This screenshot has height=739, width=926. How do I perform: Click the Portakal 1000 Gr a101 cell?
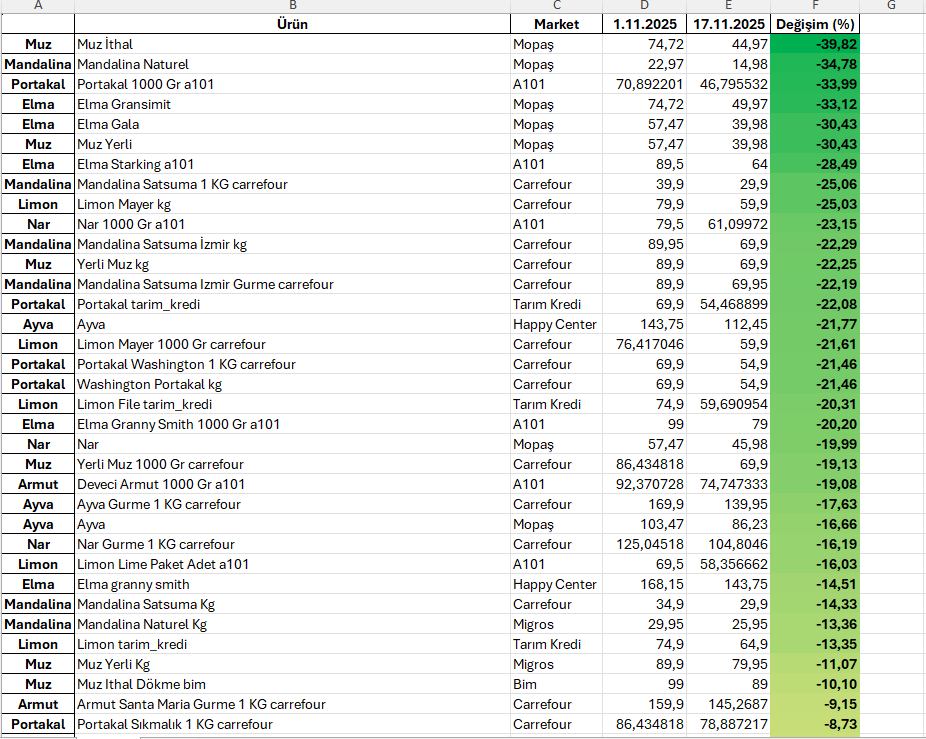[292, 84]
